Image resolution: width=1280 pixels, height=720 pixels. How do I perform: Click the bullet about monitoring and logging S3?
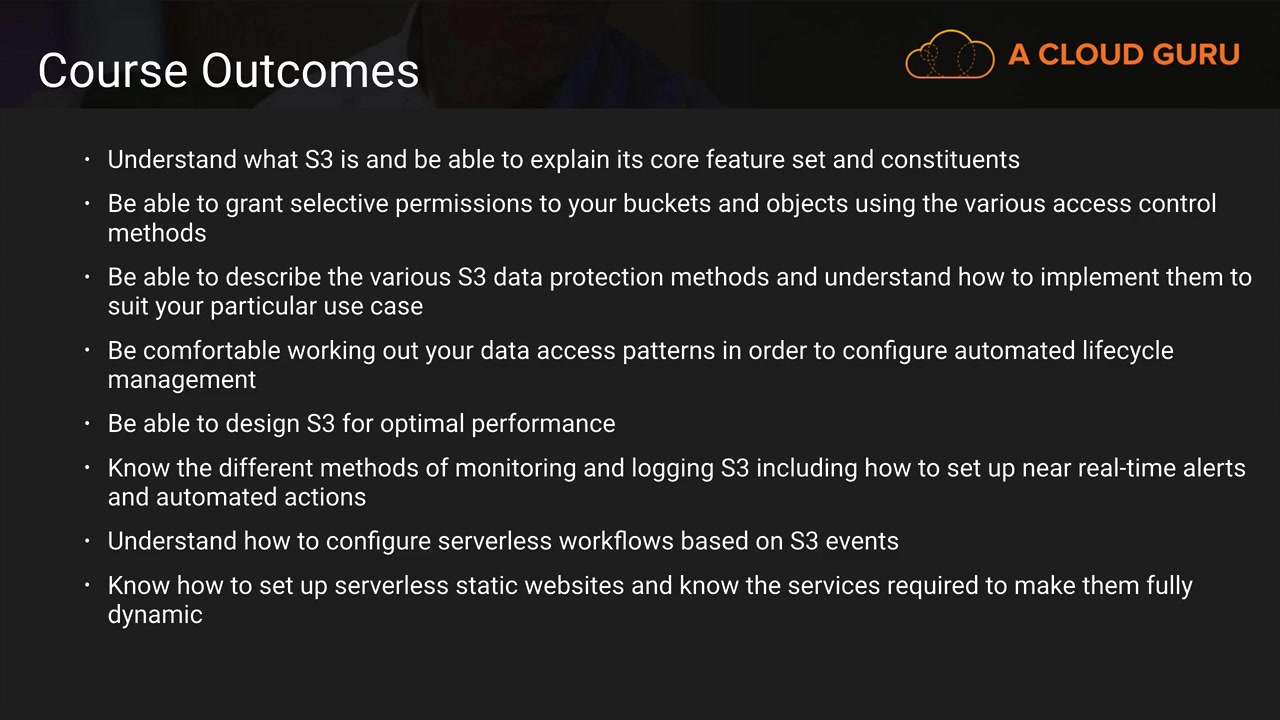676,468
